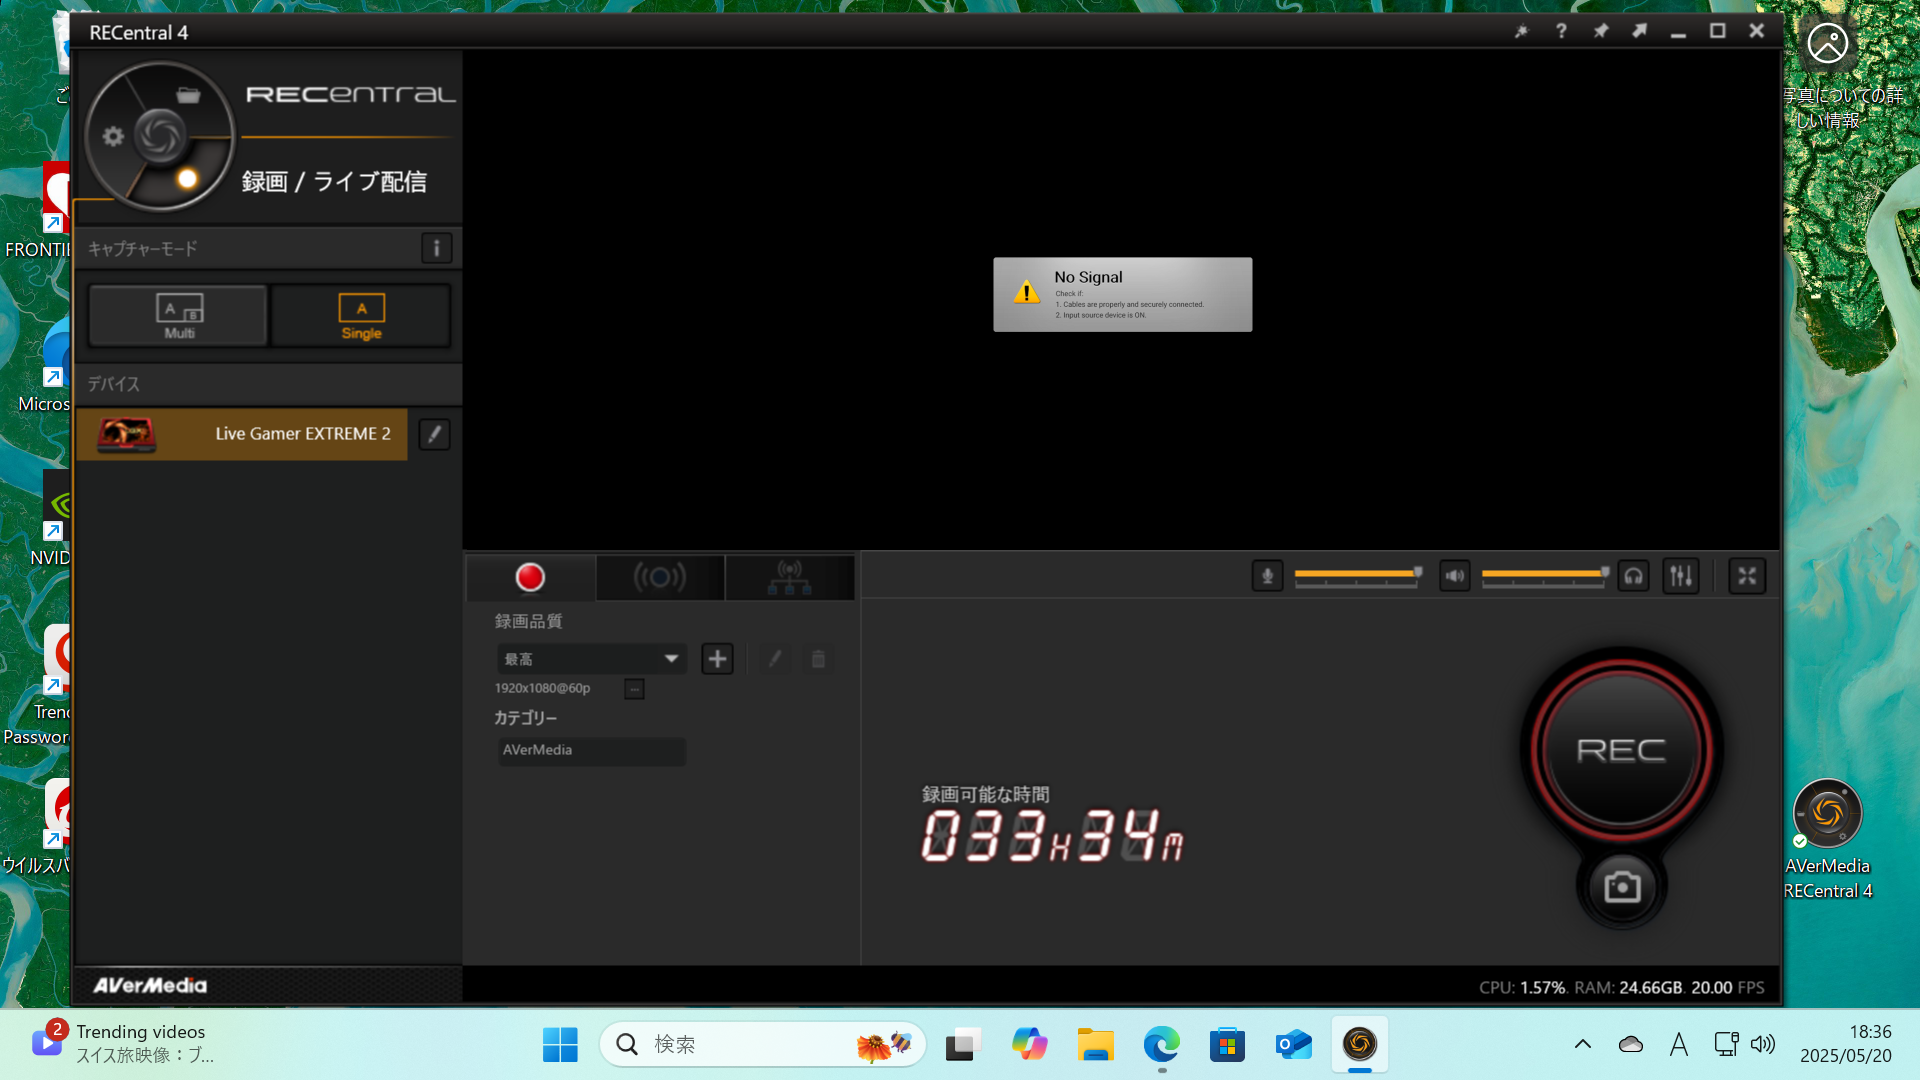Viewport: 1920px width, 1080px height.
Task: Expand details under 1920x1080@60p
Action: (x=634, y=689)
